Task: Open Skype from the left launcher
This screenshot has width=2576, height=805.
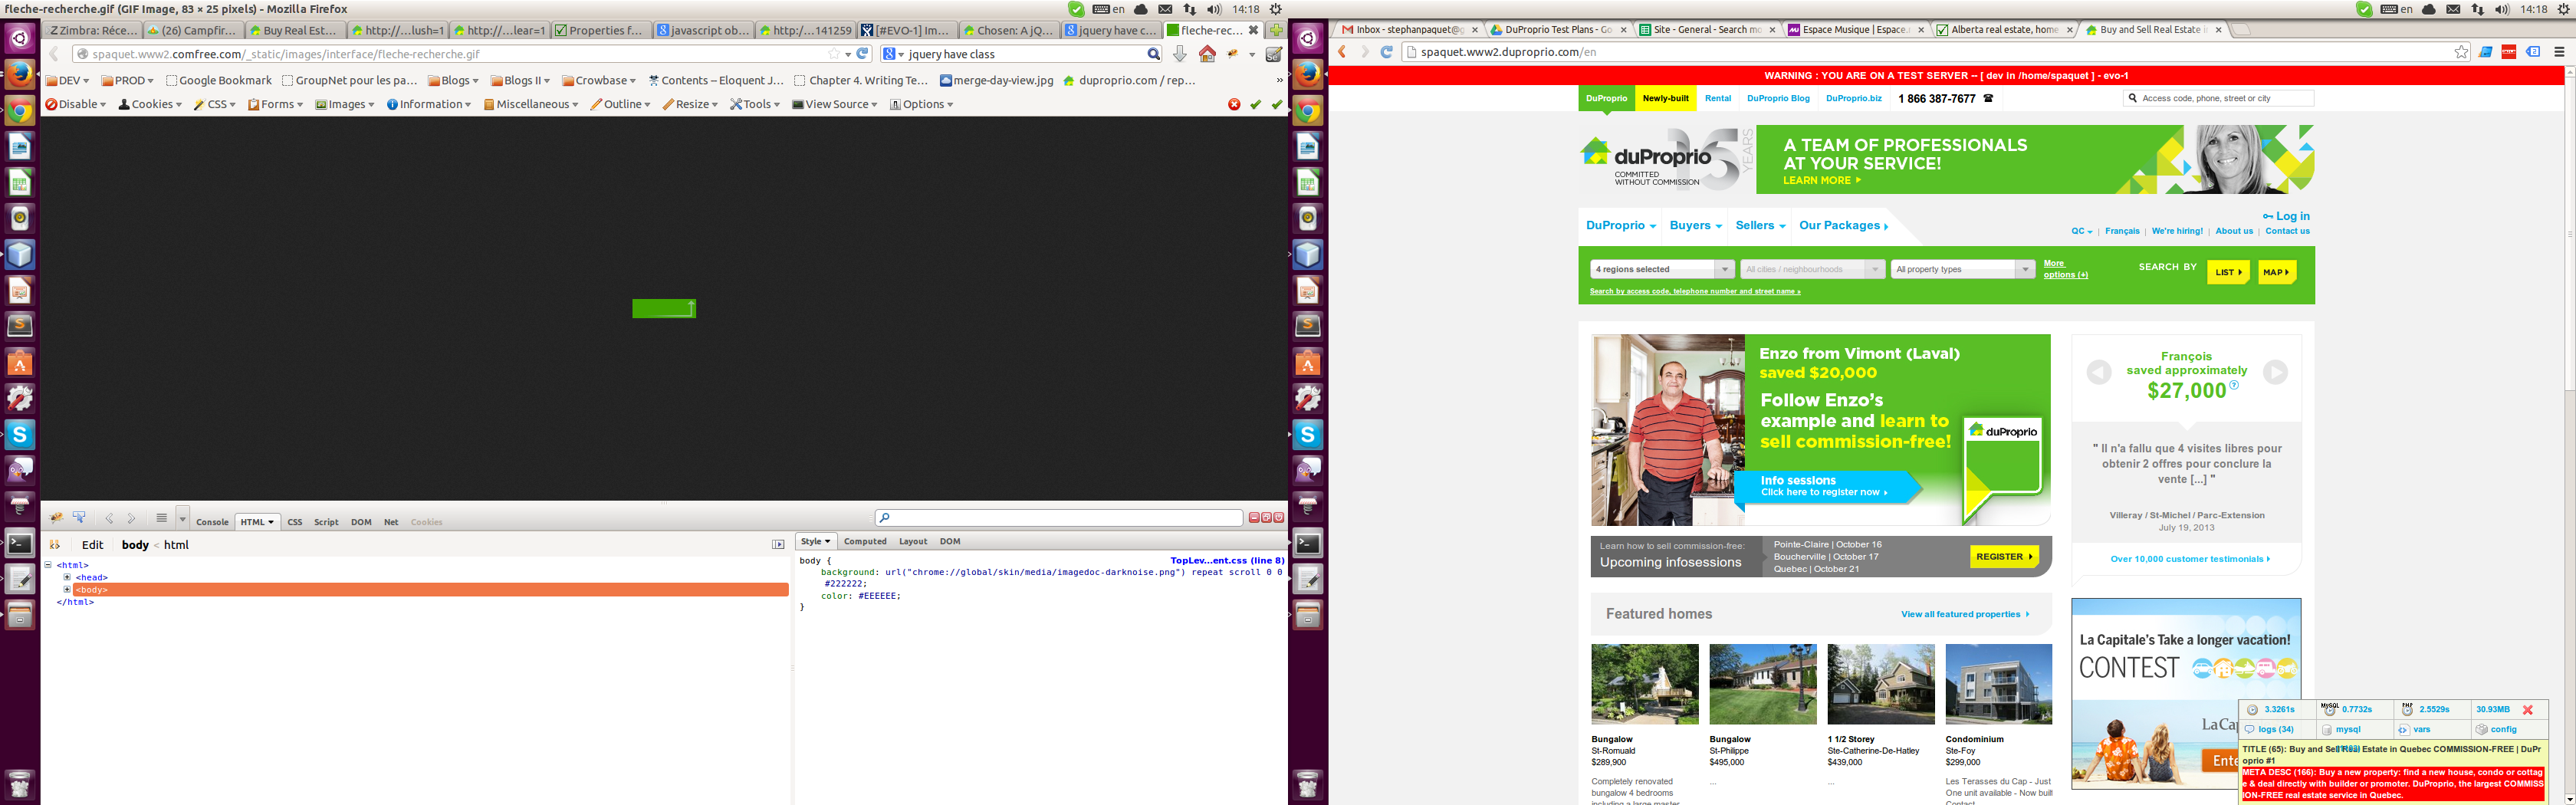Action: pyautogui.click(x=20, y=433)
